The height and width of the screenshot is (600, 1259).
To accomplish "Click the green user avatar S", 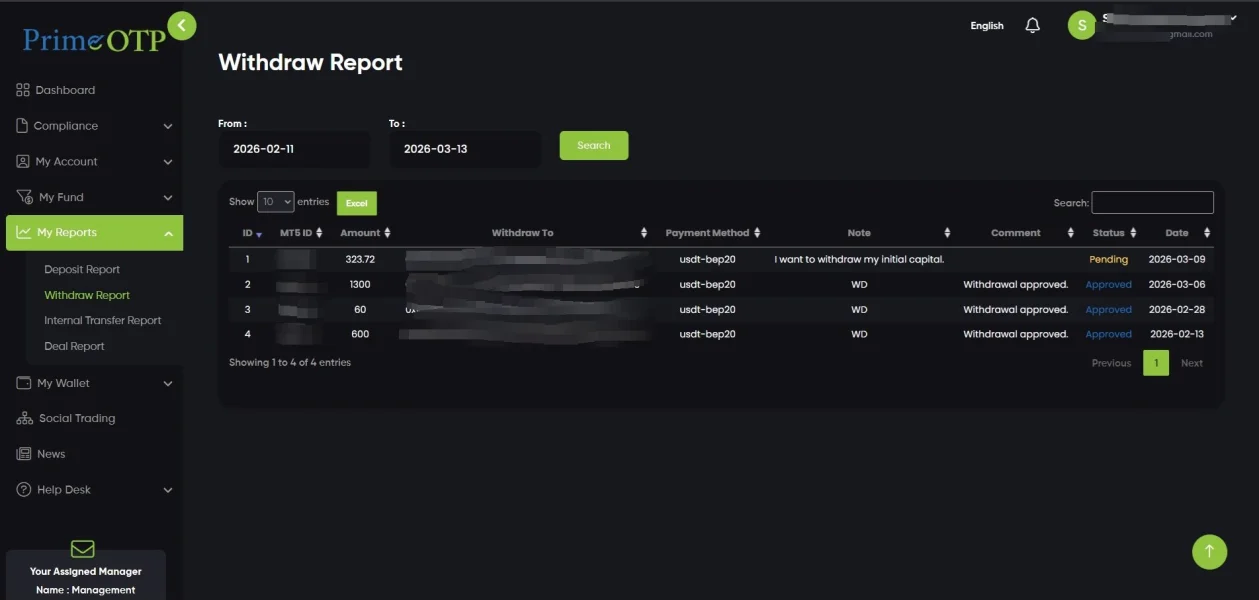I will (x=1082, y=25).
